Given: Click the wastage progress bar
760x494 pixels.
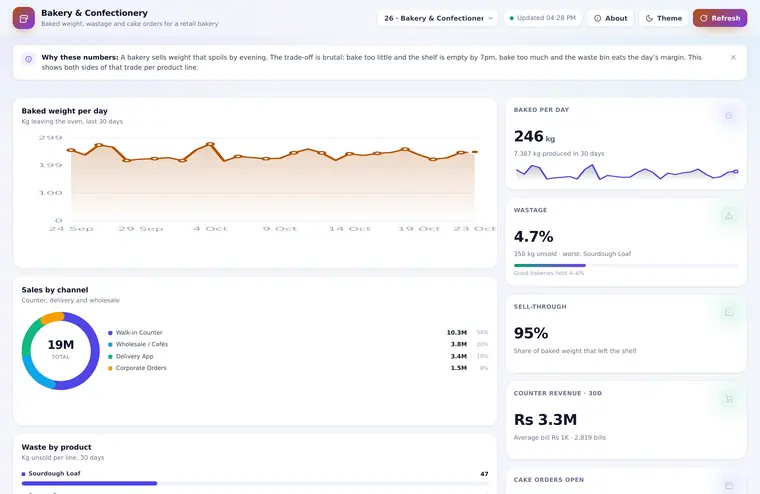Looking at the screenshot, I should [x=626, y=265].
